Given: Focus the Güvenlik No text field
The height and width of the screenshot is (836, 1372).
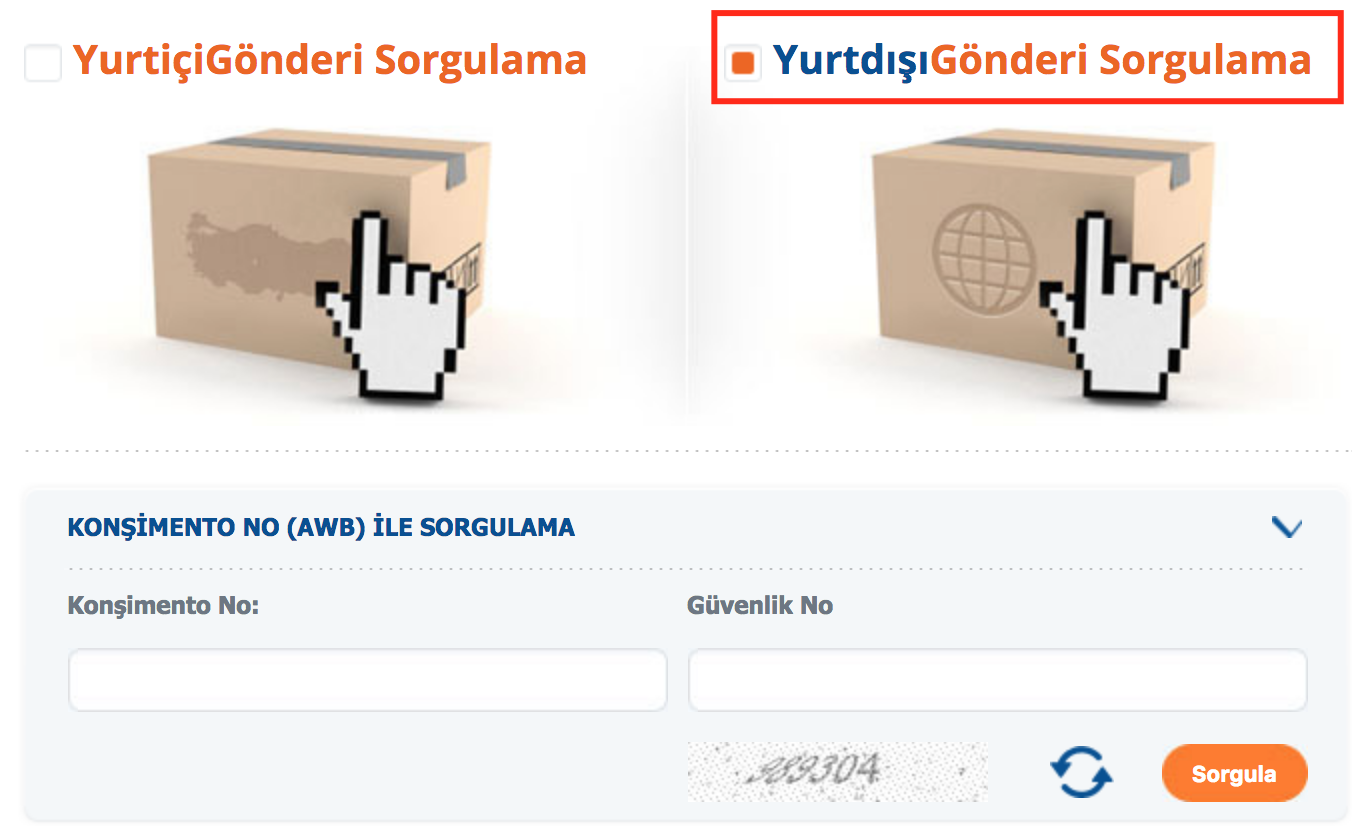Looking at the screenshot, I should (x=997, y=680).
